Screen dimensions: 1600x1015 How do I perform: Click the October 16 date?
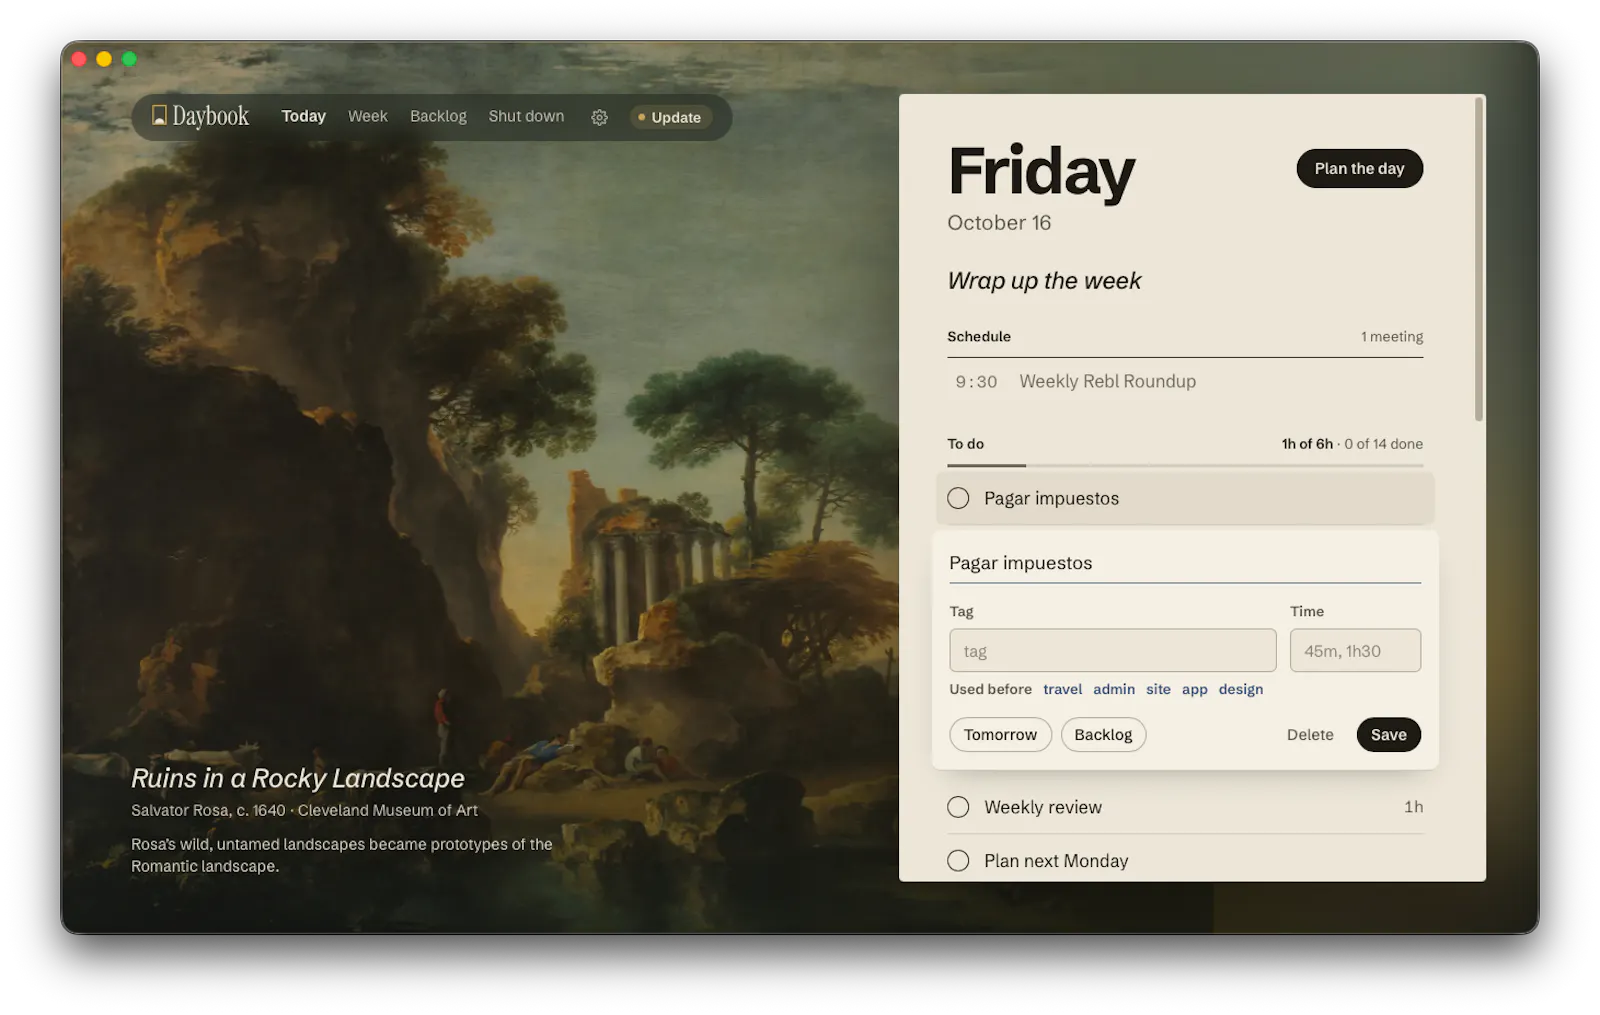[999, 223]
